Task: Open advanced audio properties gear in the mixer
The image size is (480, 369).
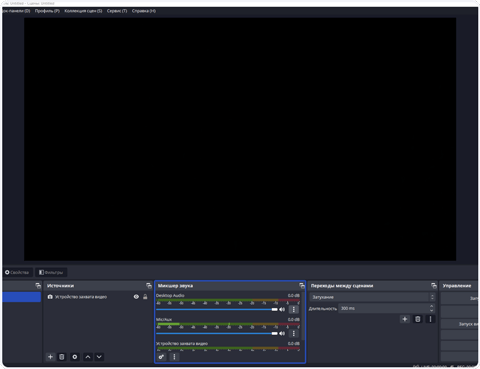Action: tap(162, 357)
